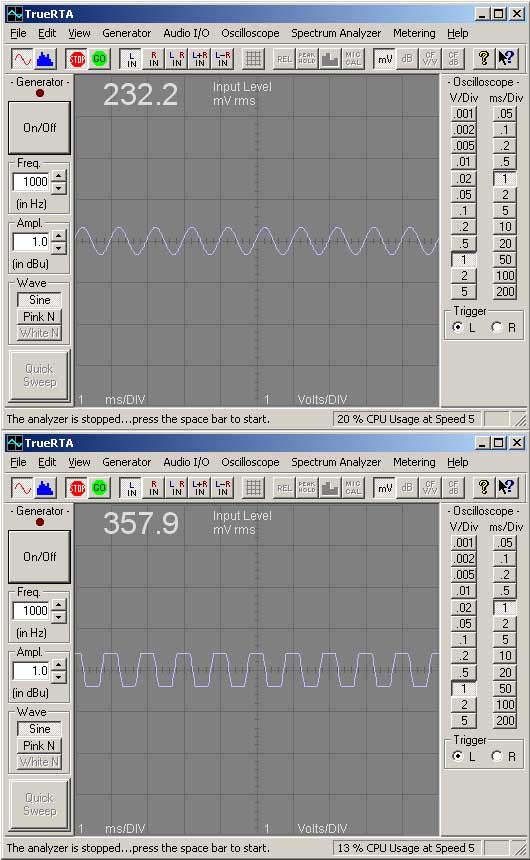
Task: Select L+R IN input icon in bottom window
Action: coord(200,488)
